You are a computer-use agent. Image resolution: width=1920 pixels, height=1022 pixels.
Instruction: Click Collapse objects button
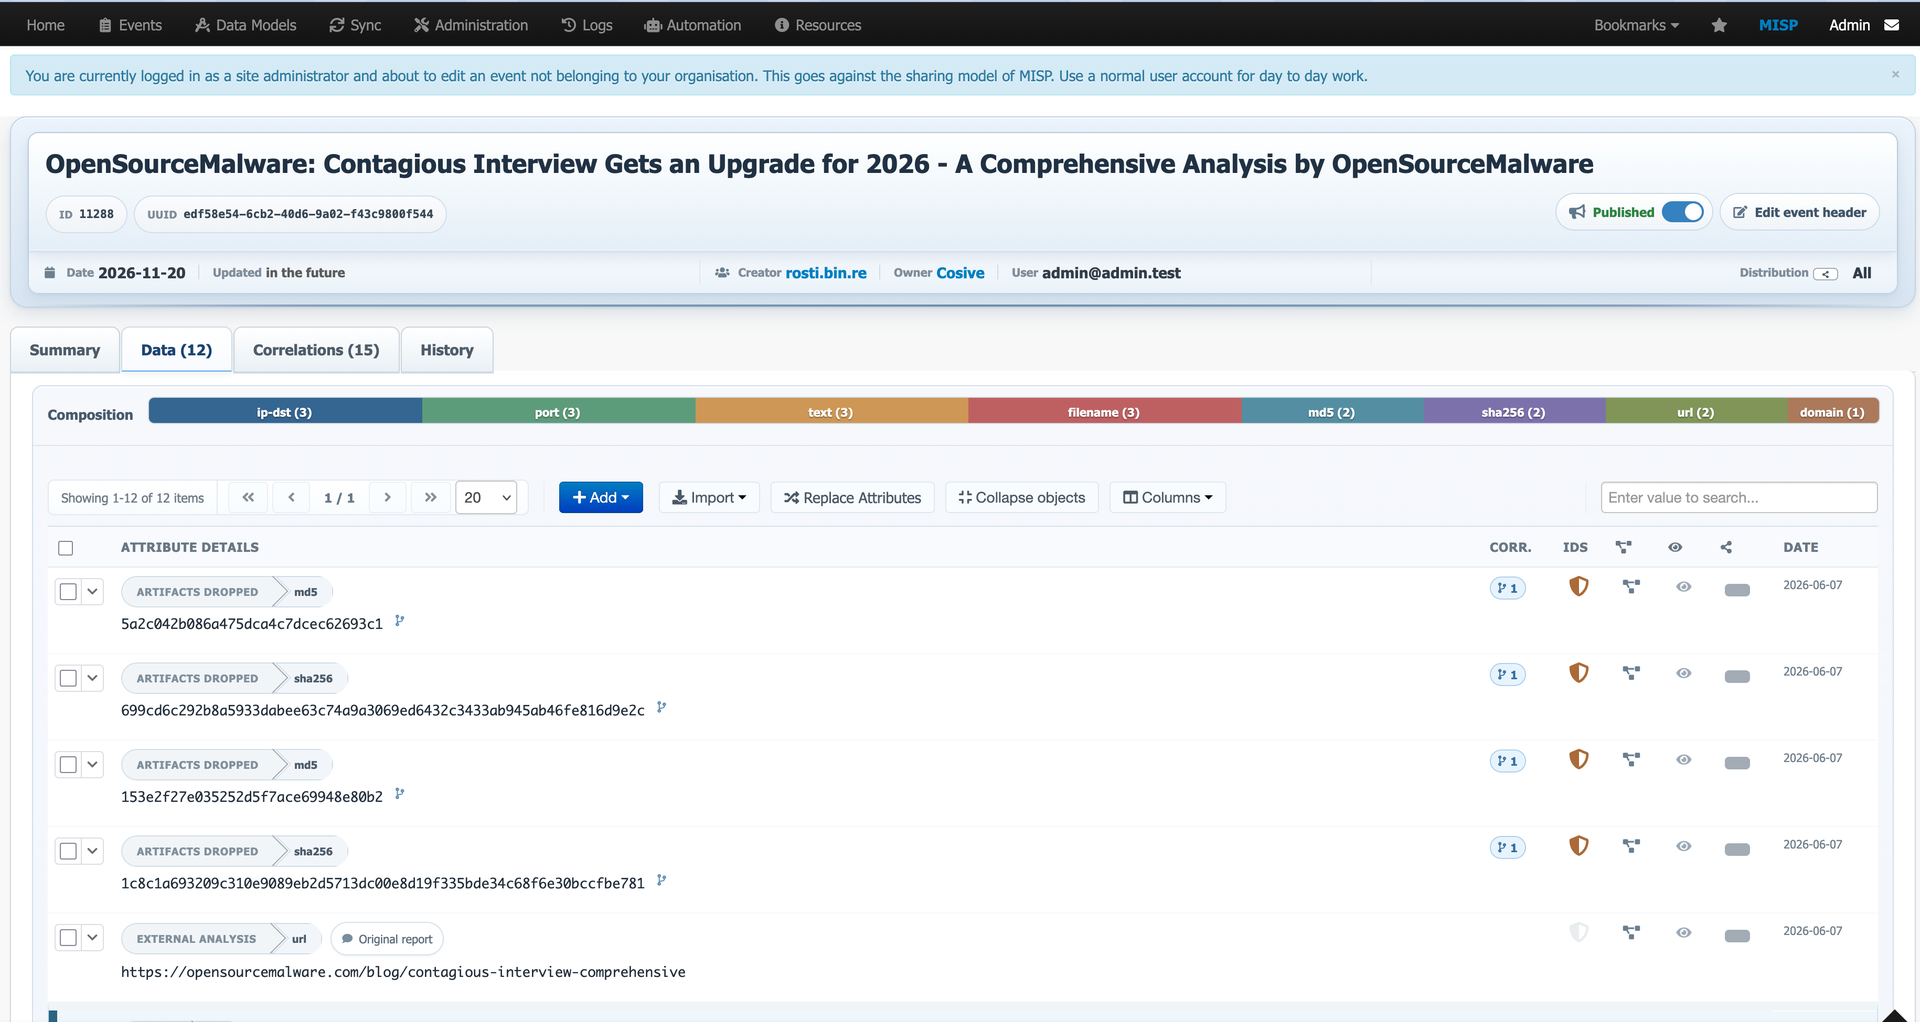coord(1022,497)
